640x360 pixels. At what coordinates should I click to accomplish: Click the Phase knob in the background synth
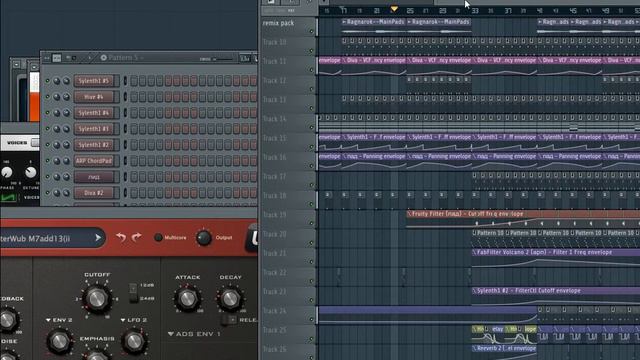[6, 173]
